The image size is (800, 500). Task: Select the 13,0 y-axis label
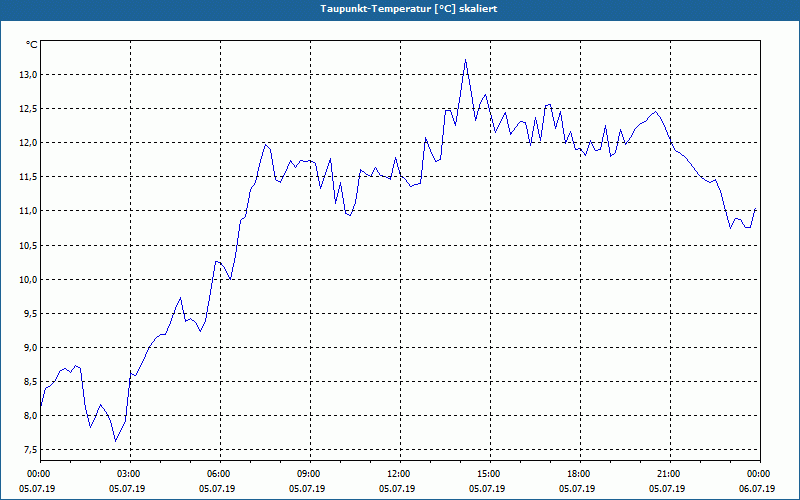(29, 74)
